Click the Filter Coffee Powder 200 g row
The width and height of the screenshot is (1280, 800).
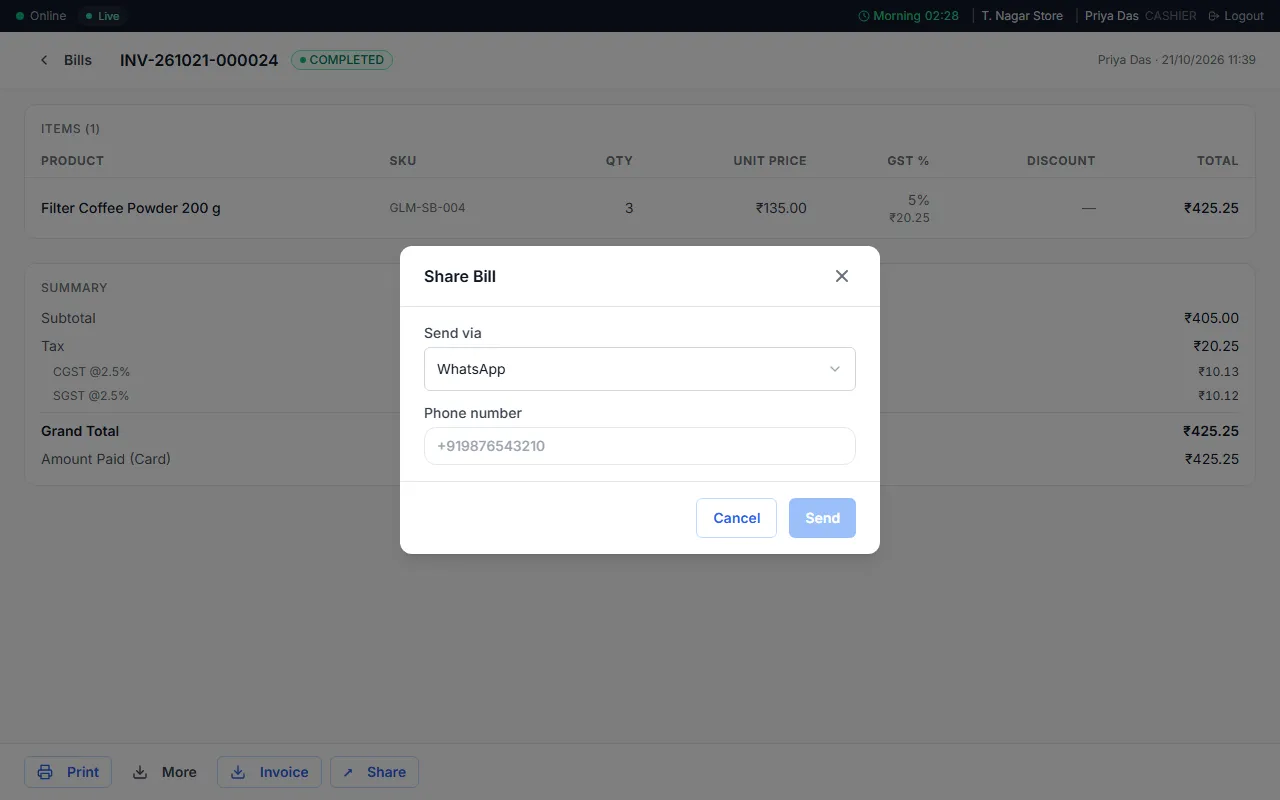(640, 208)
